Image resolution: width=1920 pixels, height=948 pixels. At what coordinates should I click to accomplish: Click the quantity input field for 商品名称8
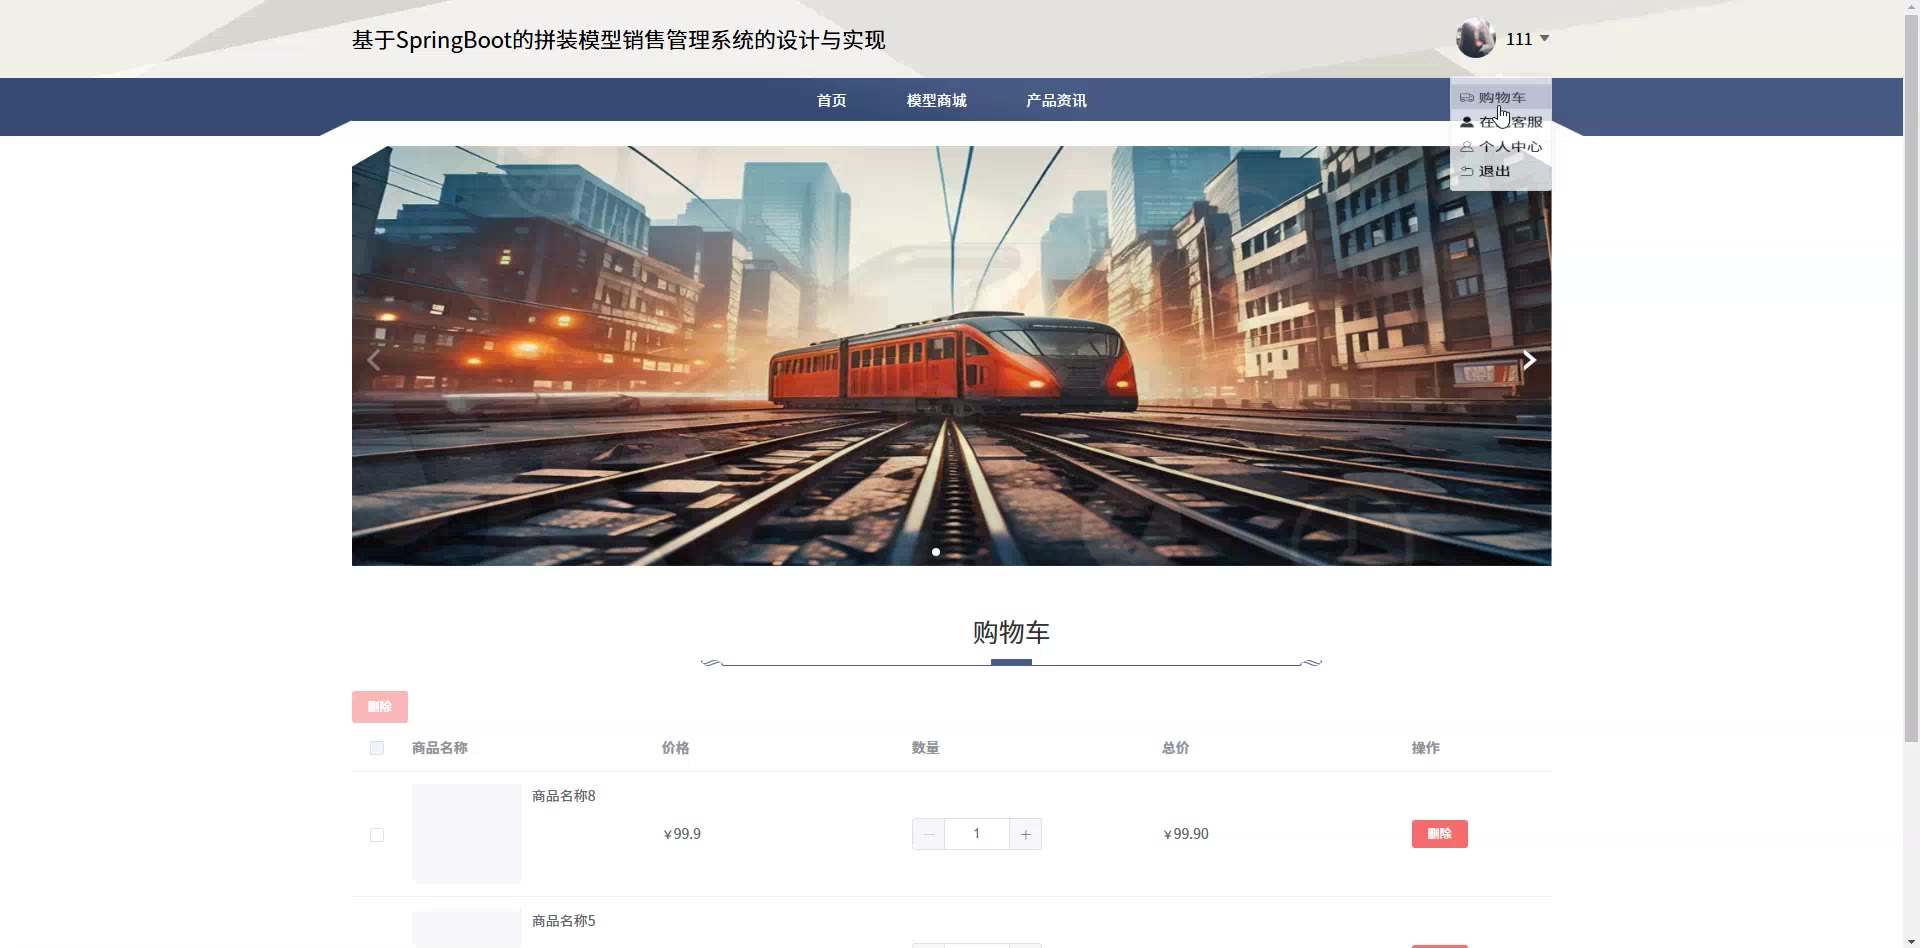(x=977, y=834)
